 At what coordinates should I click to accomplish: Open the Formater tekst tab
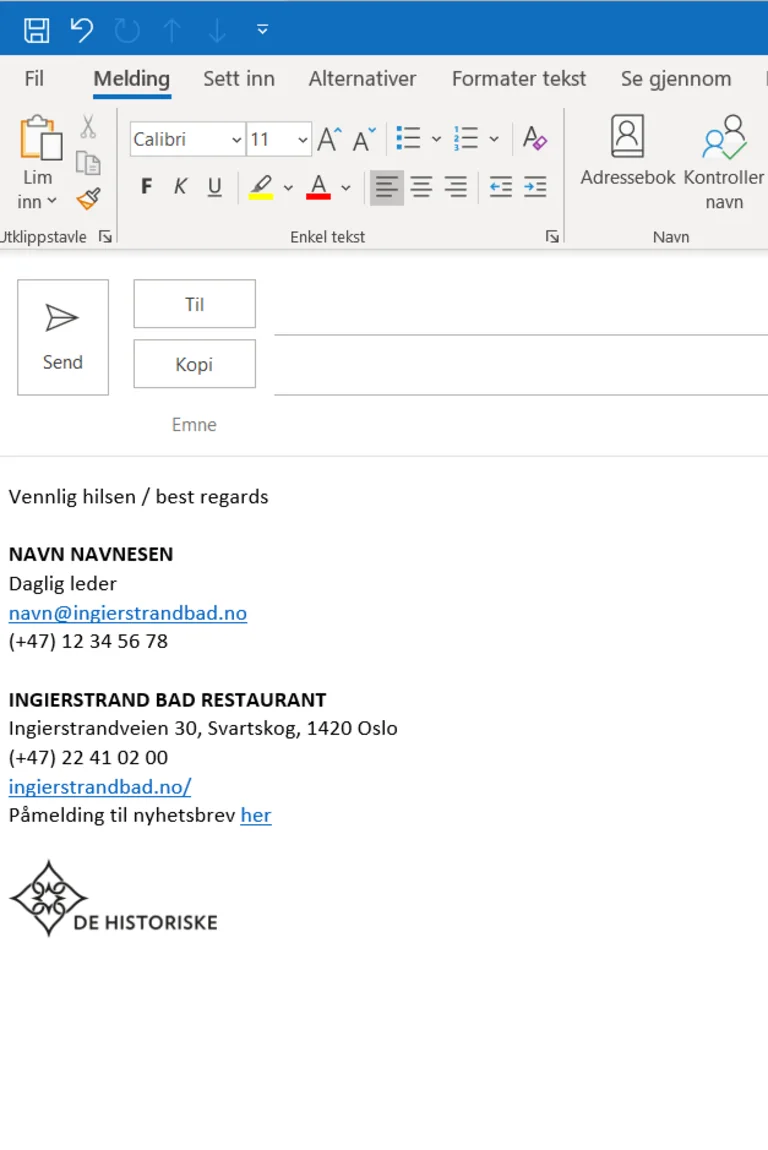[x=518, y=79]
